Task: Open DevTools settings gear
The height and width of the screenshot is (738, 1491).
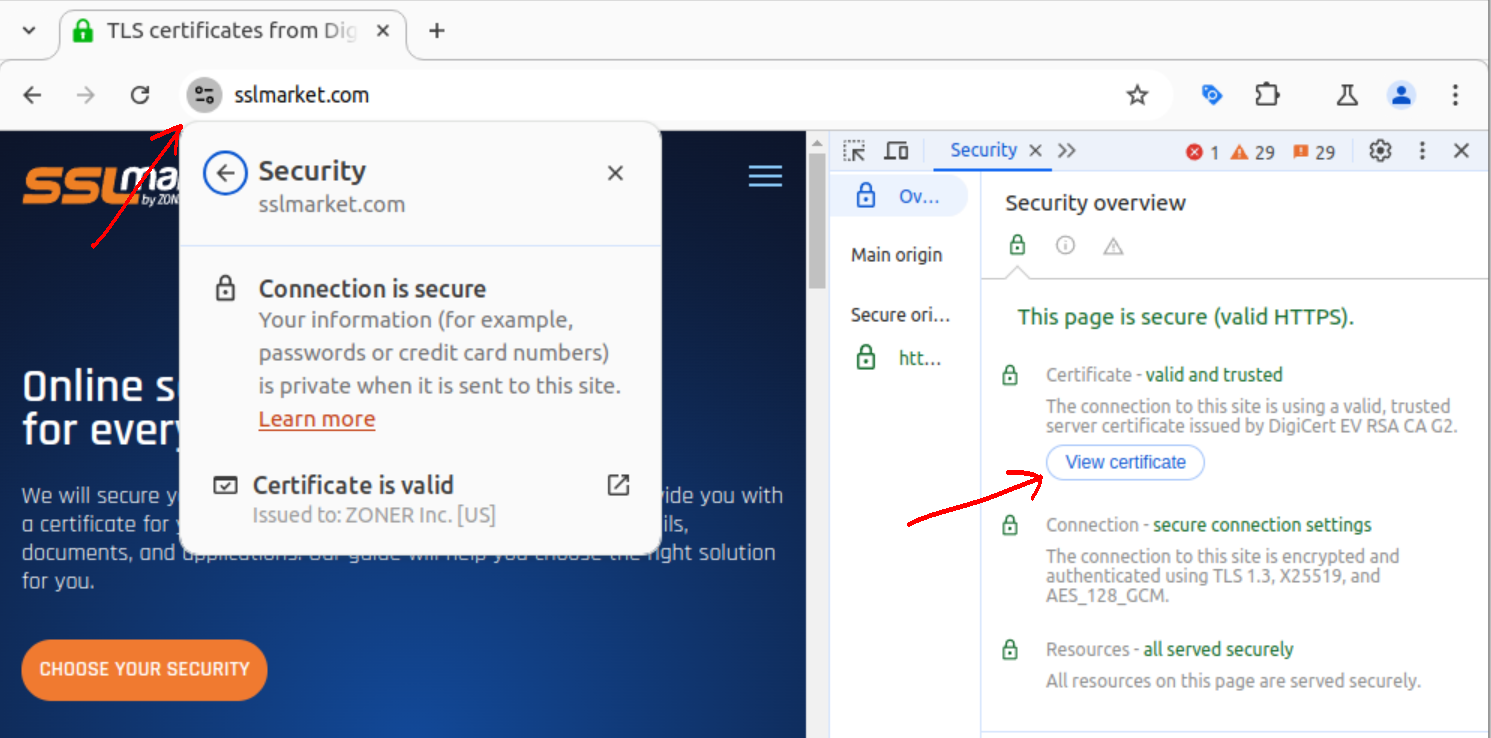Action: pyautogui.click(x=1380, y=151)
